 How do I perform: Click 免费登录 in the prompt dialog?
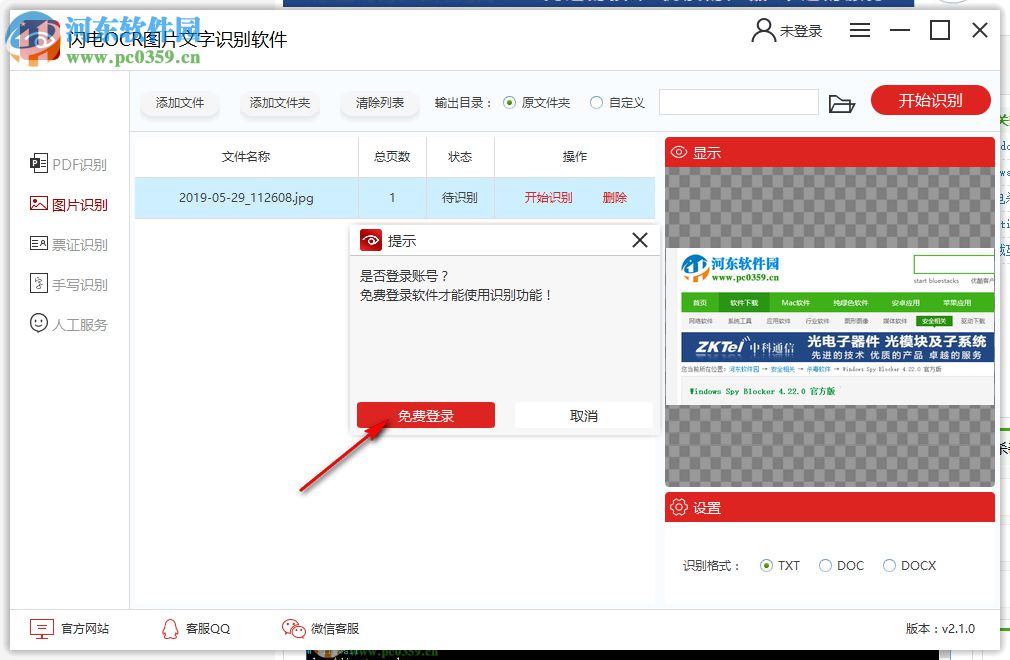coord(425,415)
